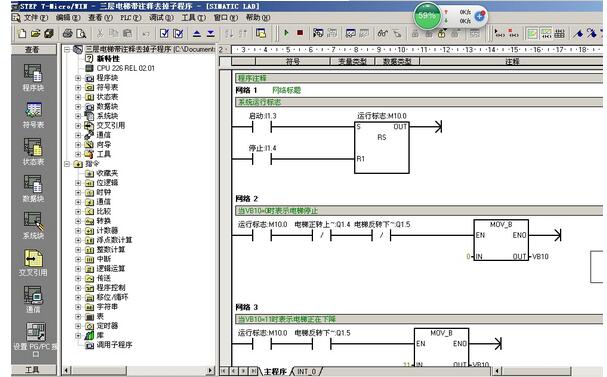Collapse the project root tree node
This screenshot has width=607, height=377.
click(67, 49)
